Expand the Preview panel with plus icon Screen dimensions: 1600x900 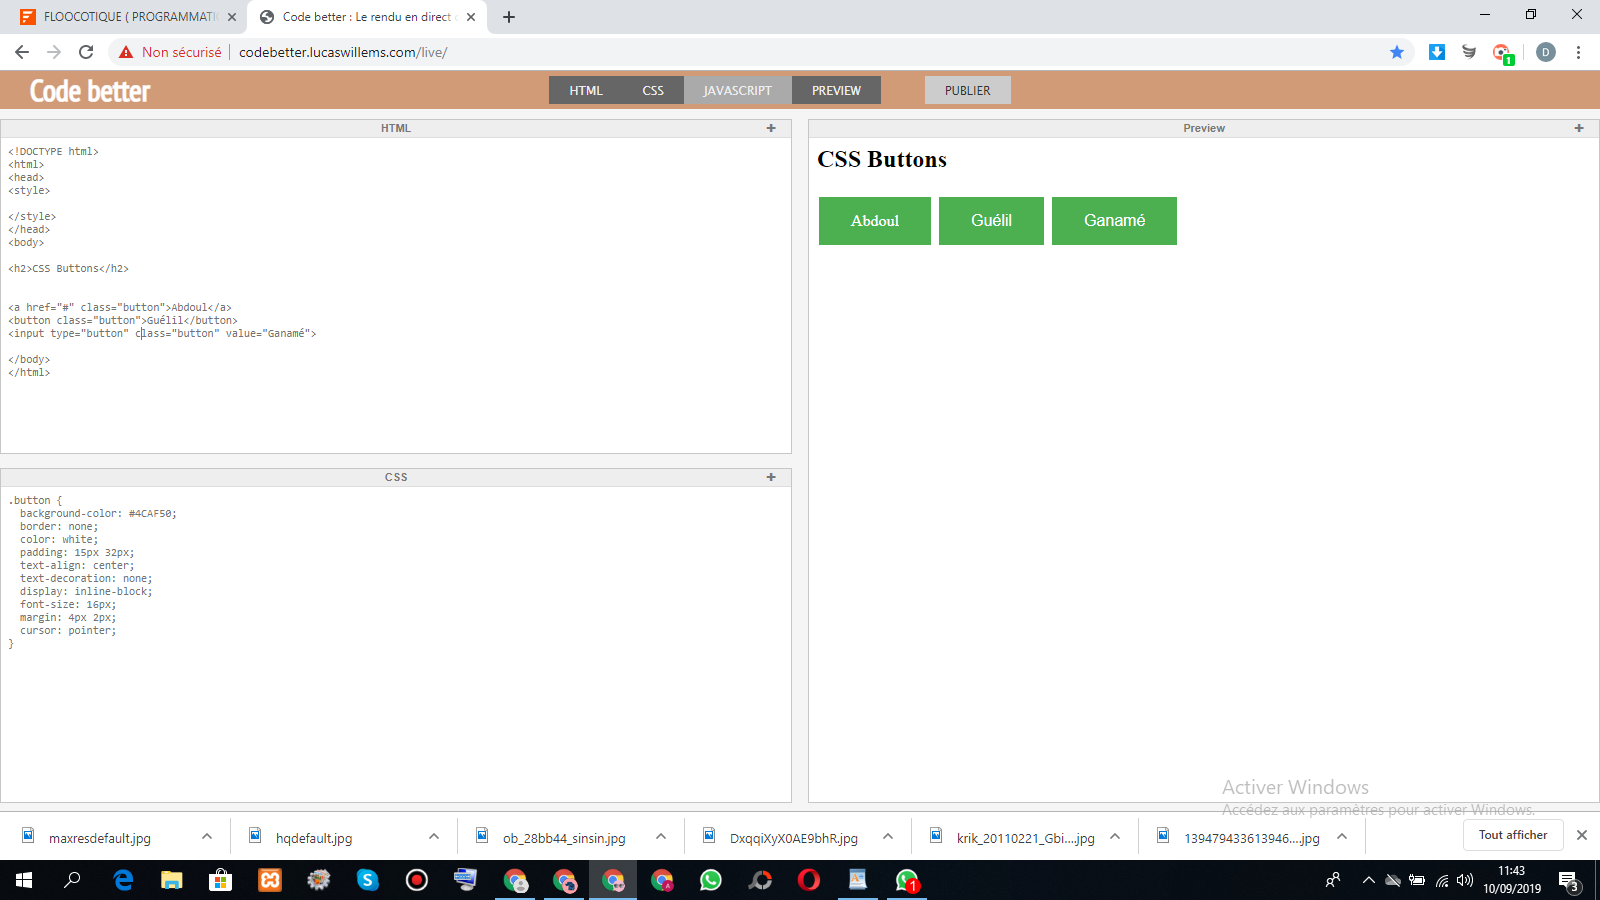[x=1579, y=128]
